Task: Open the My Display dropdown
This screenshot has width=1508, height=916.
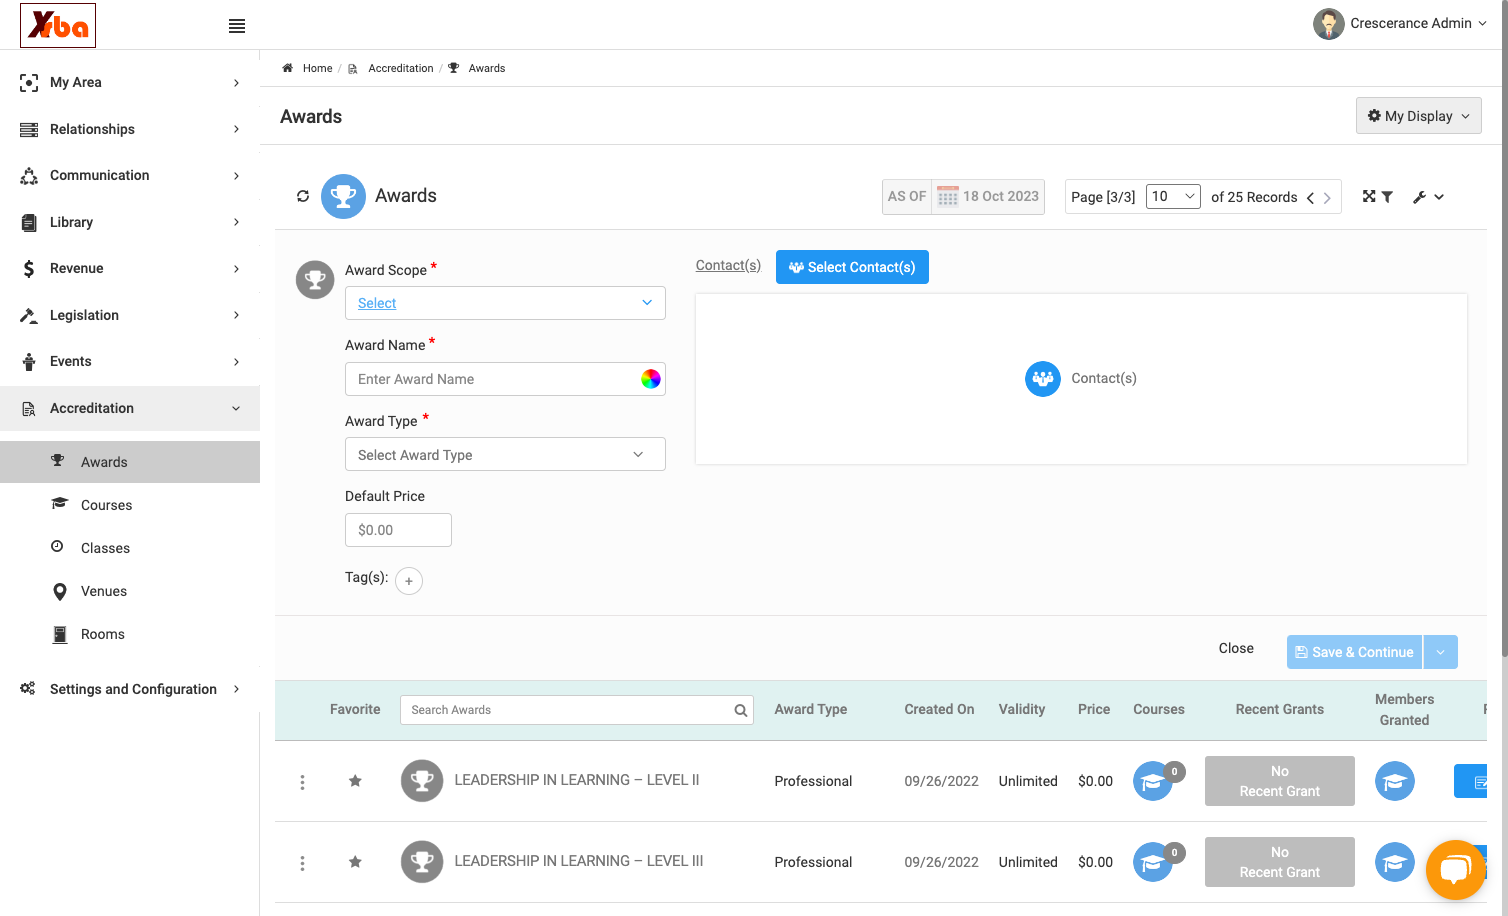Action: coord(1418,116)
